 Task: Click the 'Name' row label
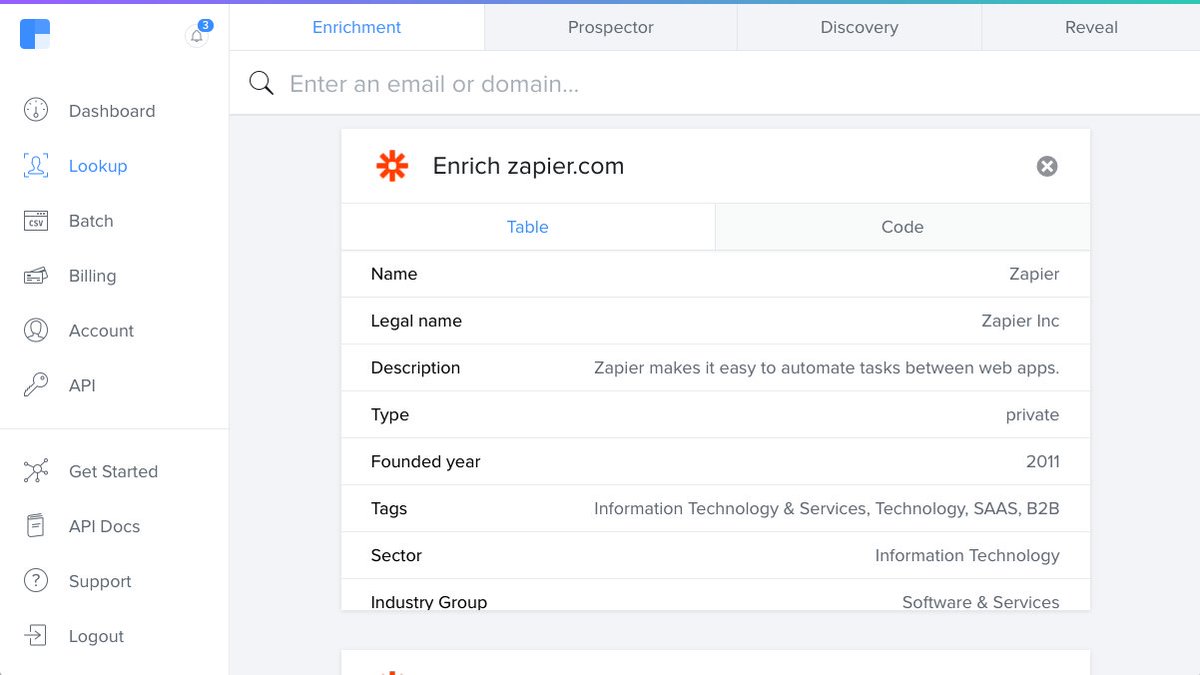(394, 274)
